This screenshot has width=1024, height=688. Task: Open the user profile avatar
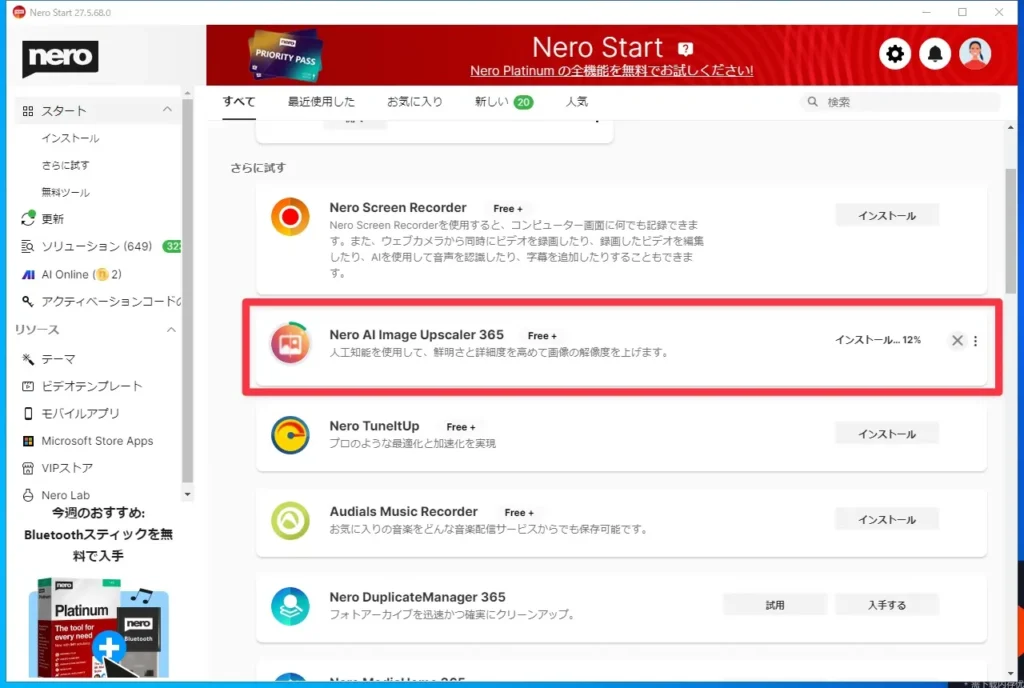point(975,54)
